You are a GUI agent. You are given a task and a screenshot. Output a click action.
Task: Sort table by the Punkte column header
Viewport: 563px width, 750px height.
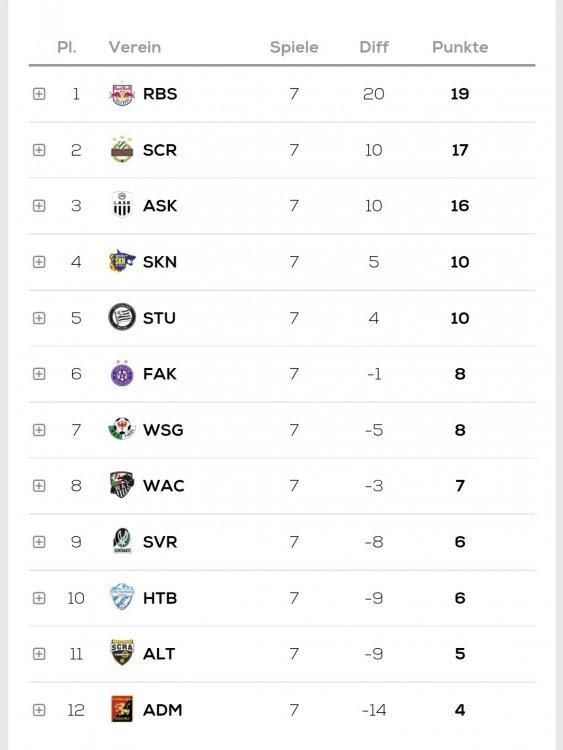[x=460, y=47]
